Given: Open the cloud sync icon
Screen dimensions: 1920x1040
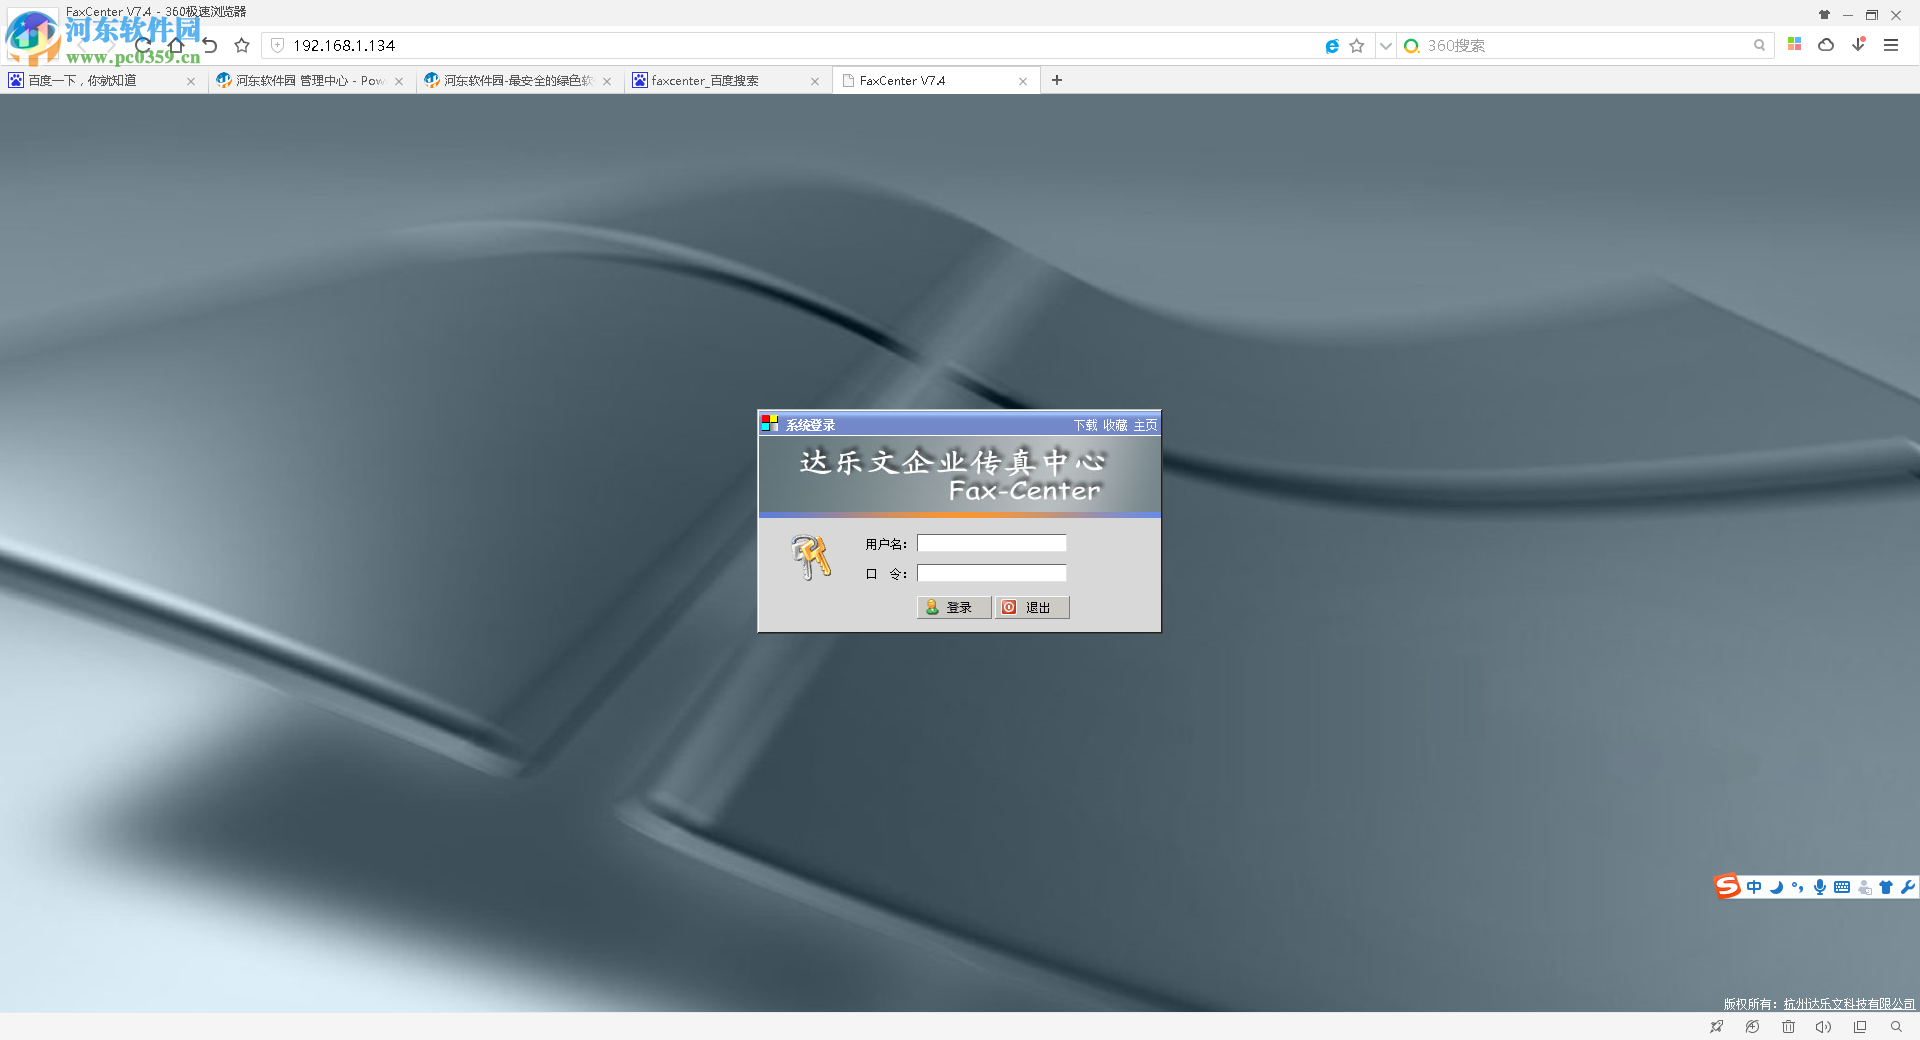Looking at the screenshot, I should coord(1826,45).
